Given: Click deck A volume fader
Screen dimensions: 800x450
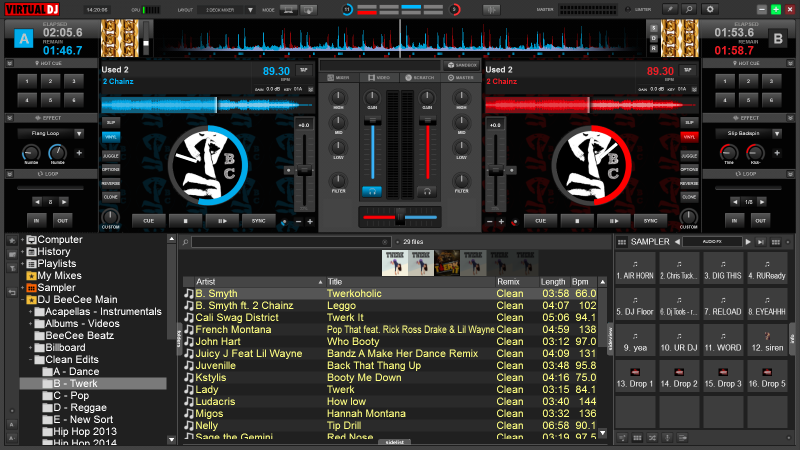Looking at the screenshot, I should coord(372,121).
